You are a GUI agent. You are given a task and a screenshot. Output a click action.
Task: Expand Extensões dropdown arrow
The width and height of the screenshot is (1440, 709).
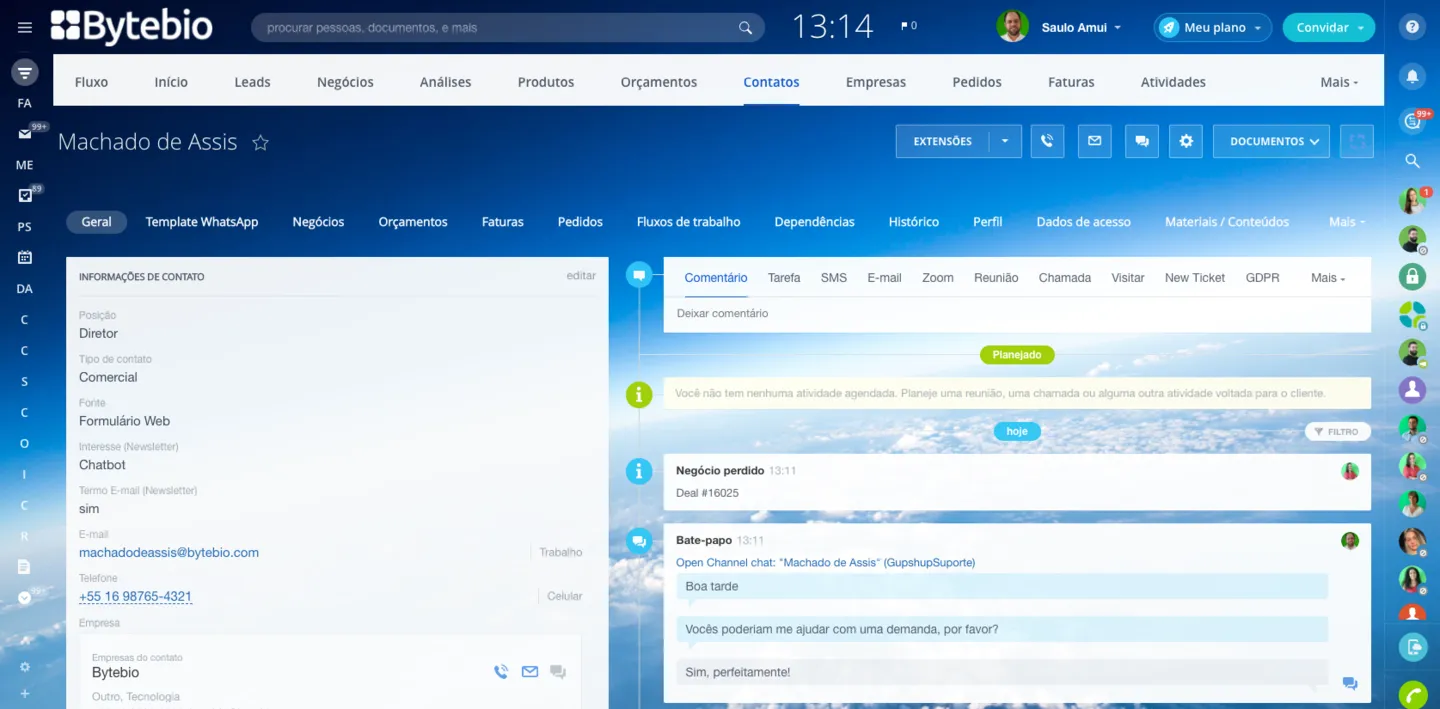pos(1005,141)
